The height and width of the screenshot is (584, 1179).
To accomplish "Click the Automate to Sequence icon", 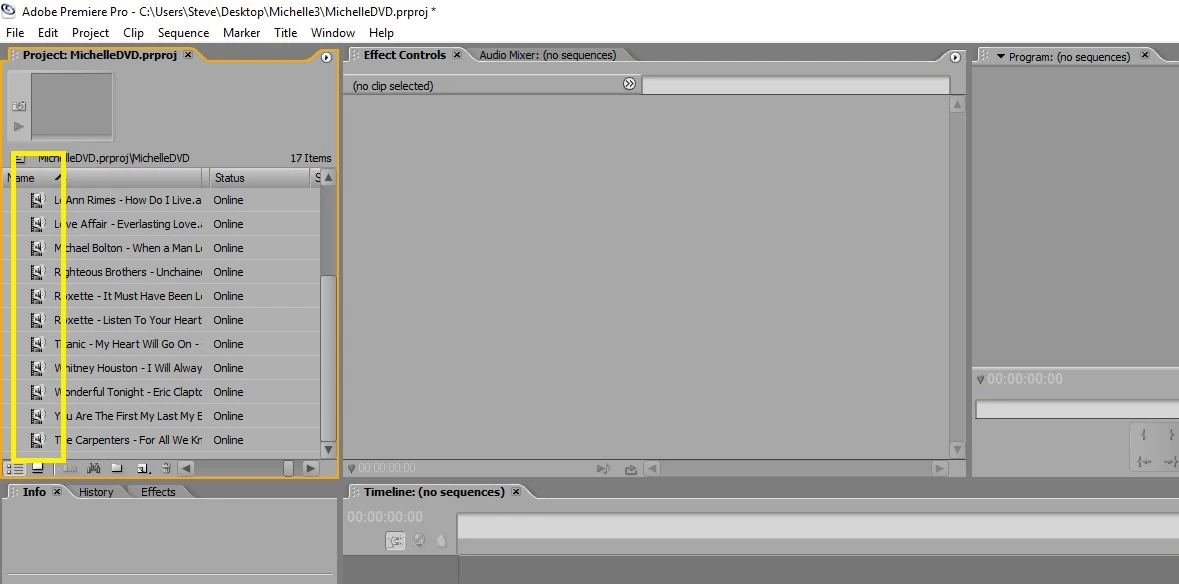I will [x=70, y=468].
